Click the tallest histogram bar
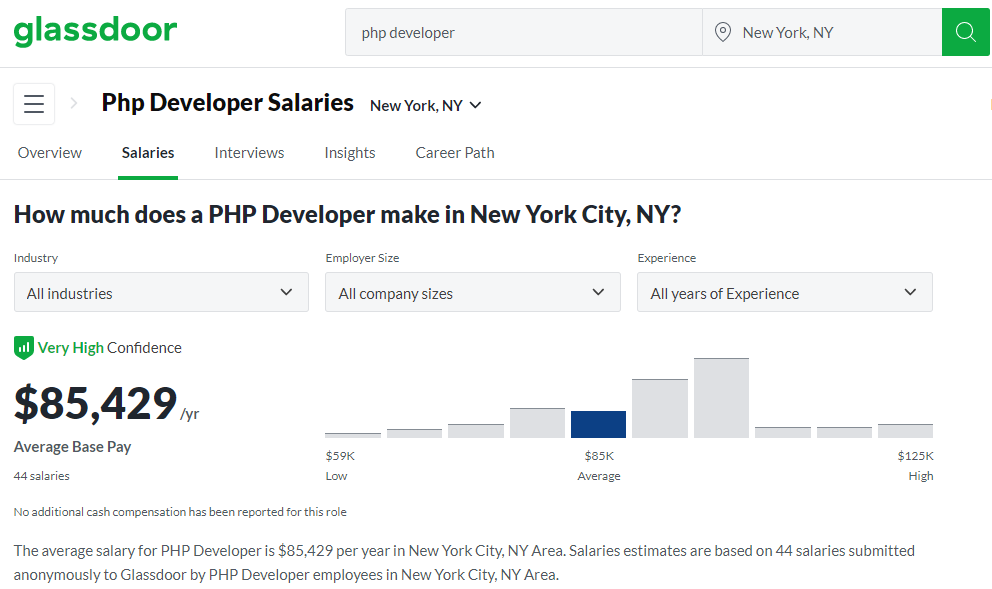This screenshot has height=589, width=992. pos(721,398)
